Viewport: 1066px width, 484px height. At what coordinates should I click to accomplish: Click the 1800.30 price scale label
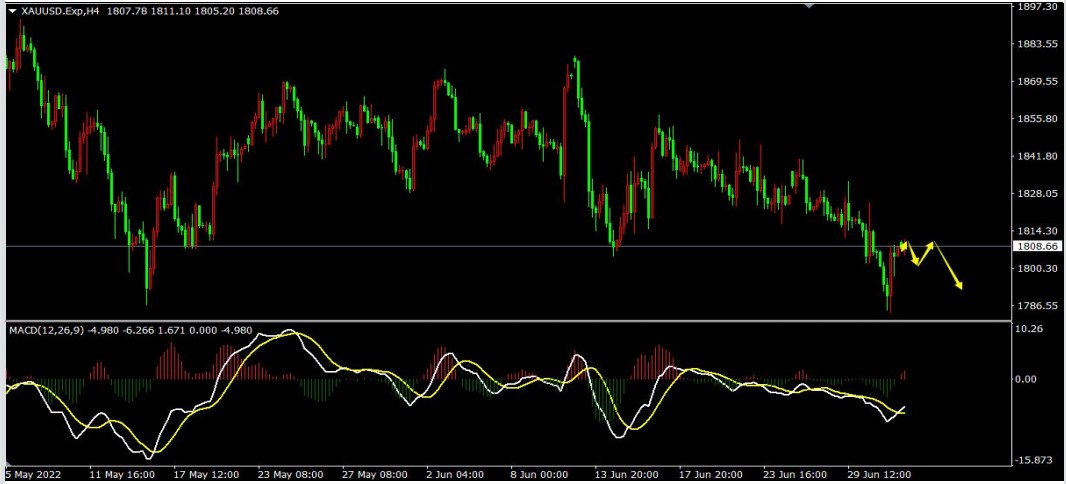point(1037,269)
